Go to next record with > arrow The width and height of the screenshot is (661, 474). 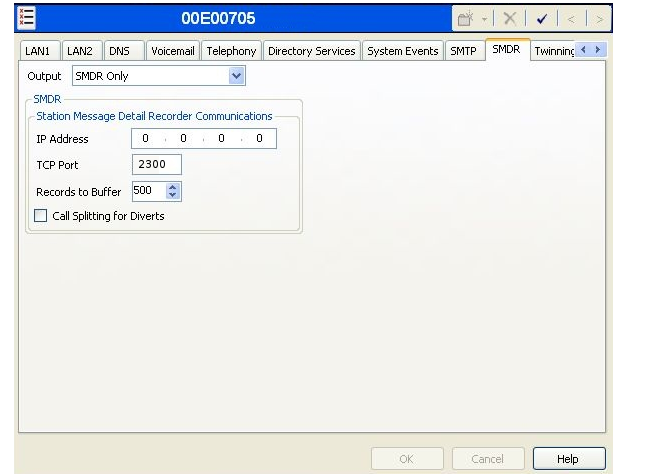(599, 19)
